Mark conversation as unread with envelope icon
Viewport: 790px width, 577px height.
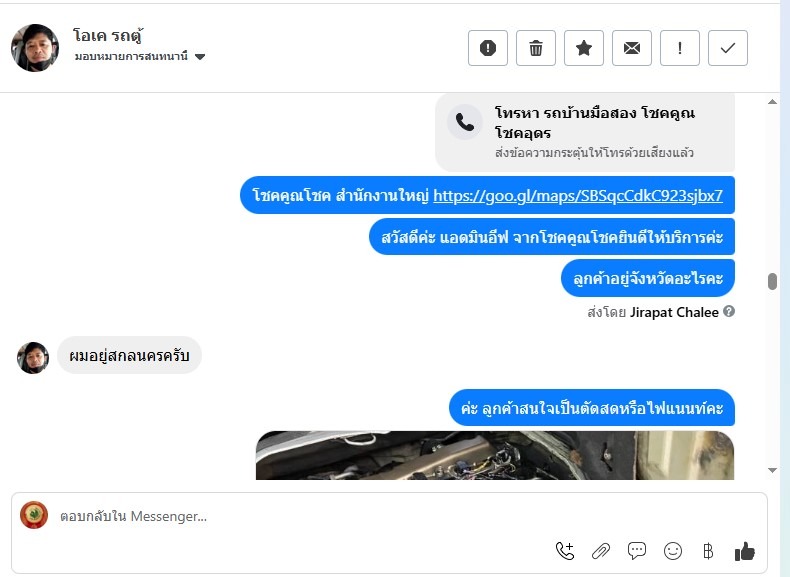[632, 48]
